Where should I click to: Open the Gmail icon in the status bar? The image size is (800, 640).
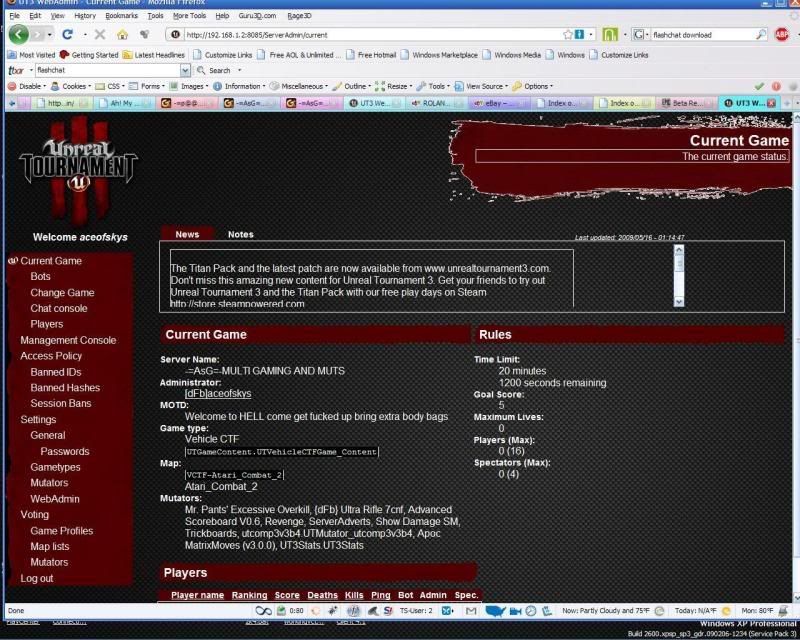tap(471, 610)
